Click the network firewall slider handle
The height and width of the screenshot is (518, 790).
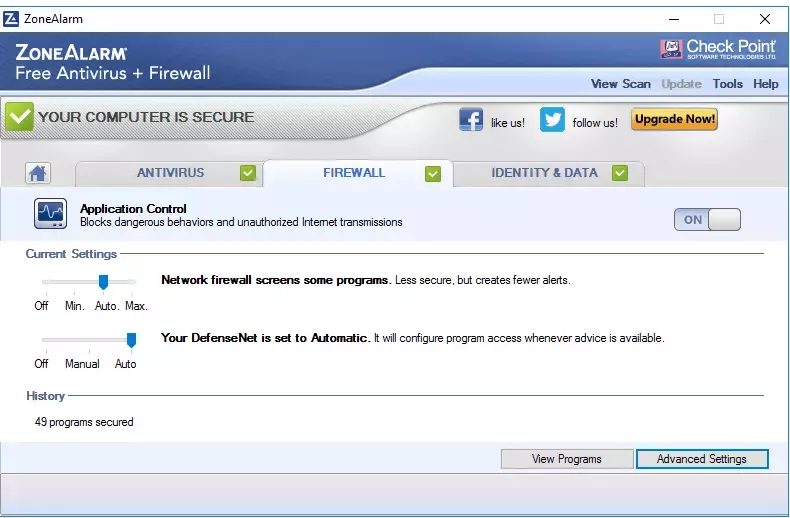tap(103, 282)
